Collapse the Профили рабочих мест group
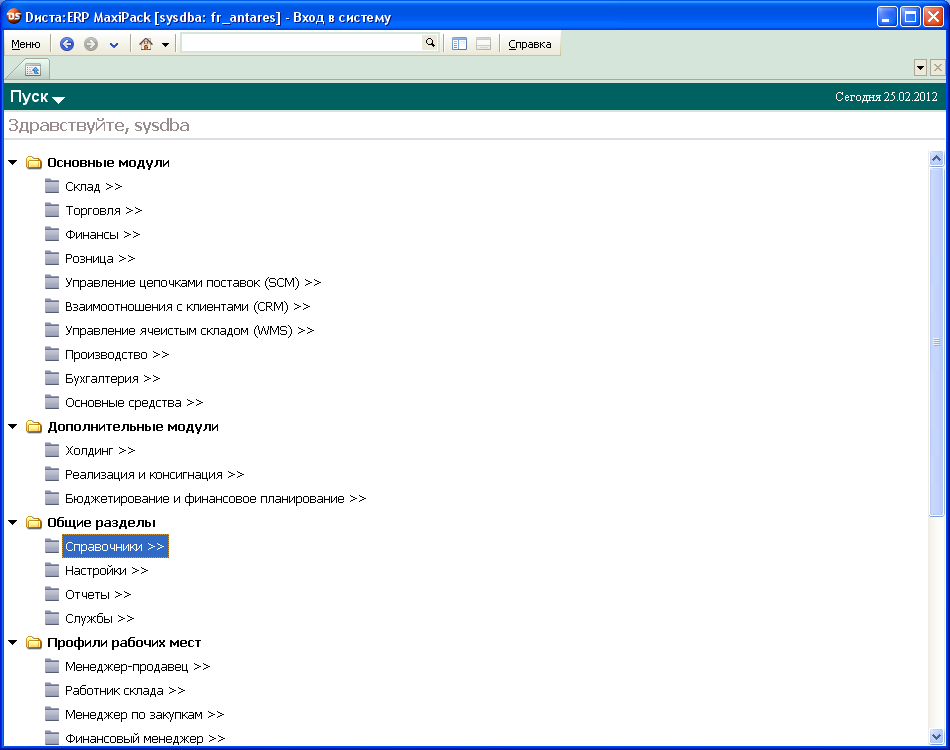This screenshot has height=750, width=950. click(x=13, y=642)
